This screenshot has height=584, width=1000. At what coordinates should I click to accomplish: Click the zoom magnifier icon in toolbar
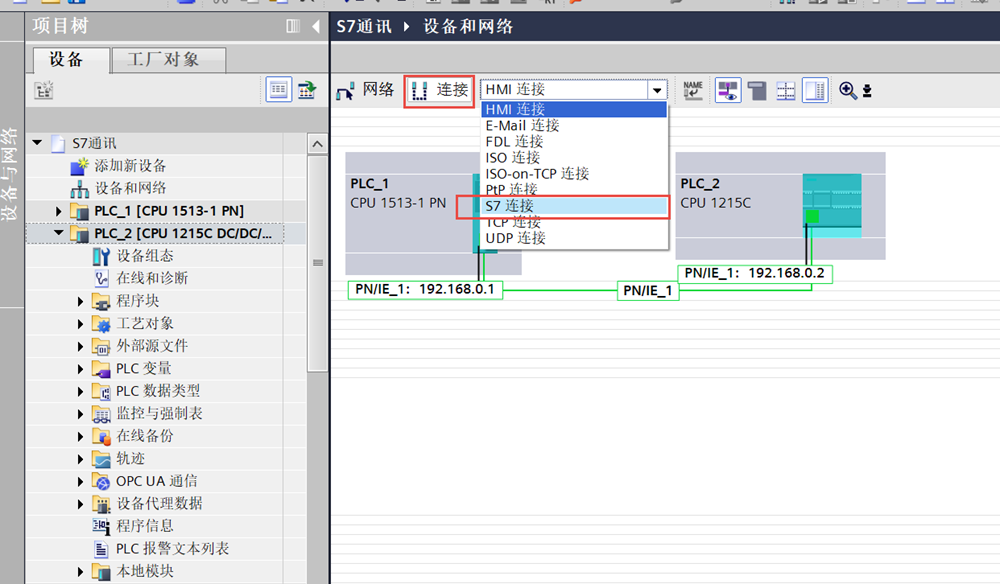(848, 90)
